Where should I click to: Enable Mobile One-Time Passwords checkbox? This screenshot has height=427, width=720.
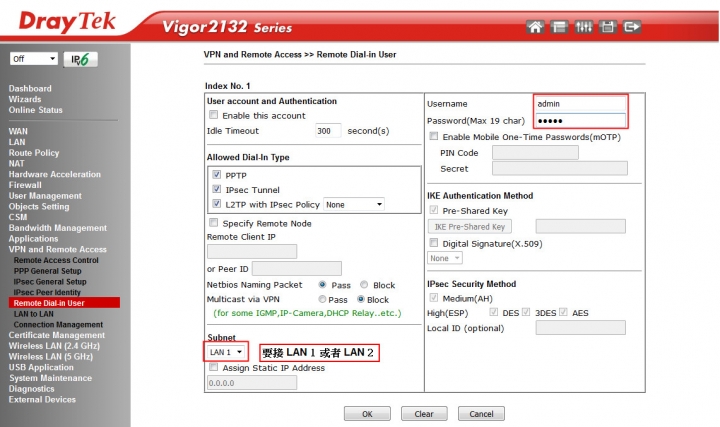pos(433,136)
